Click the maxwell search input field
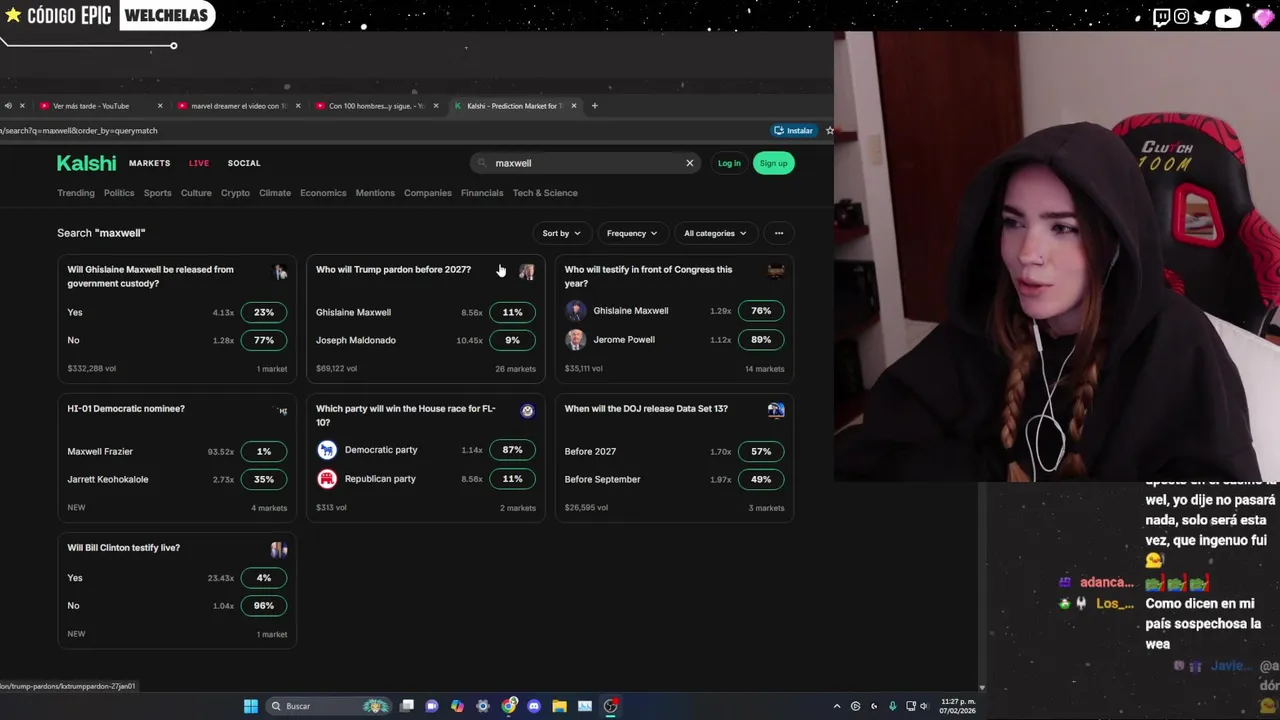 click(x=585, y=163)
